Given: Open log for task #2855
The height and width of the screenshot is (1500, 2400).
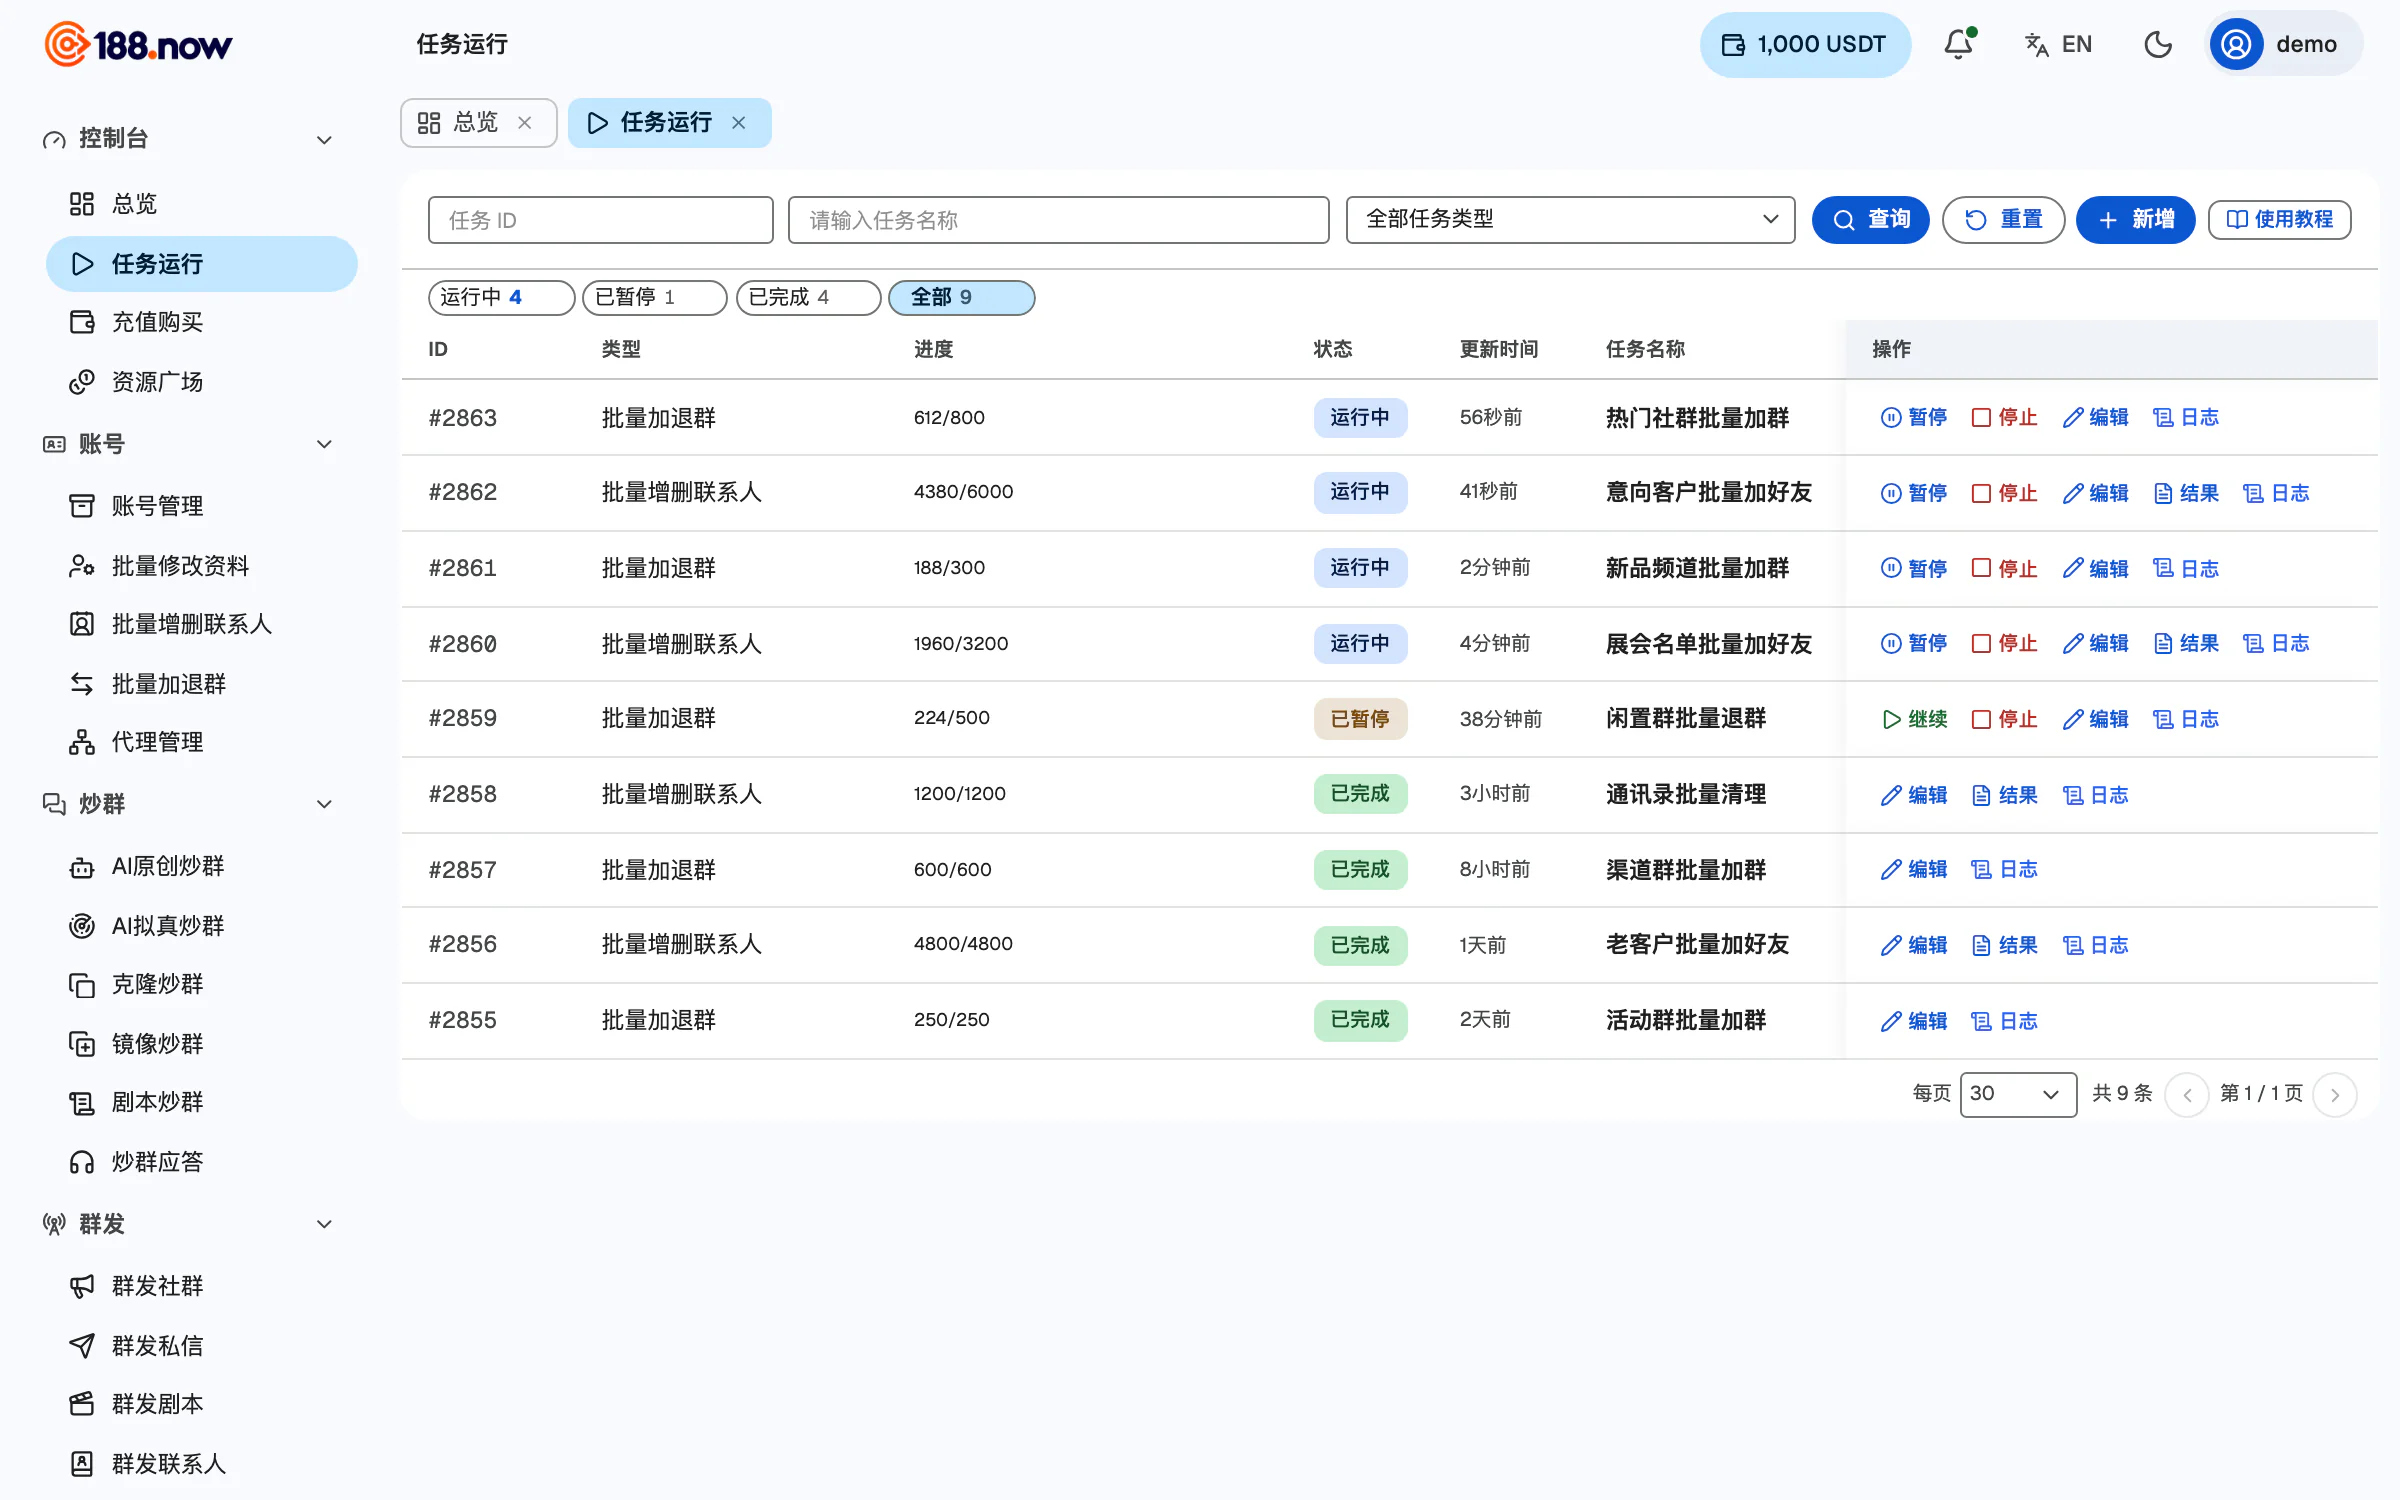Looking at the screenshot, I should 2004,1022.
